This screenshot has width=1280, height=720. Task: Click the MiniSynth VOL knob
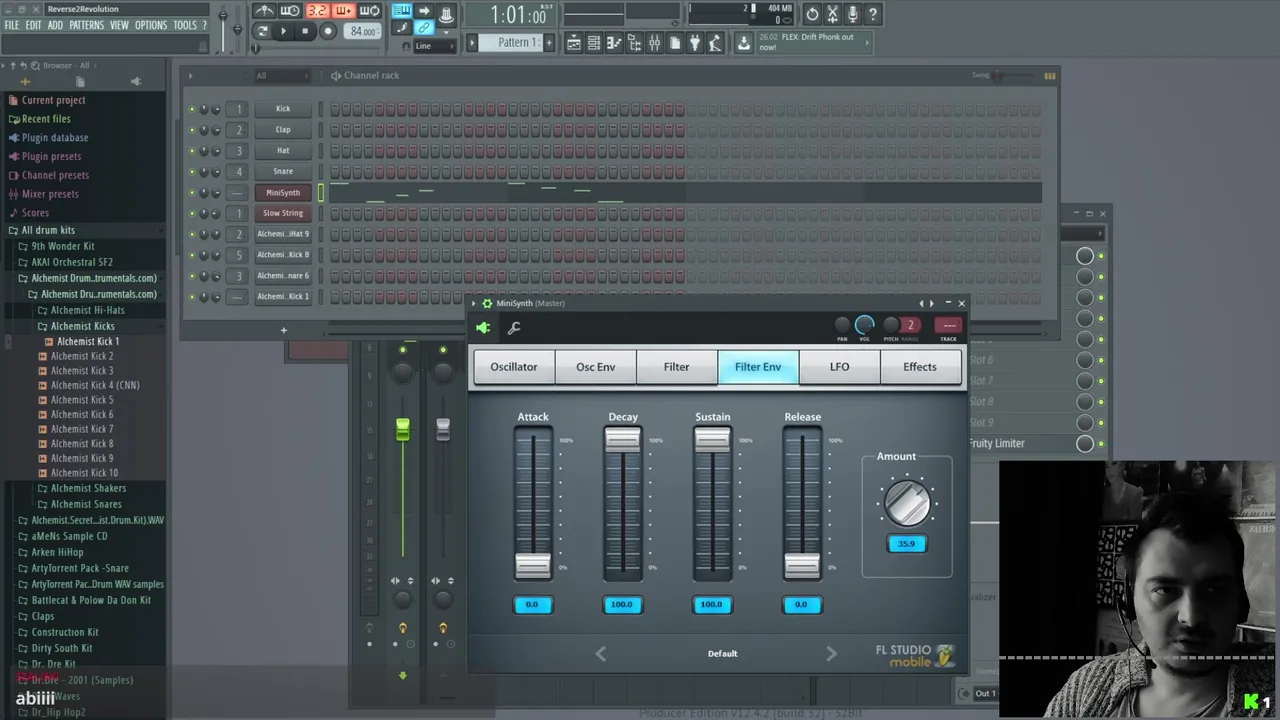(x=864, y=324)
